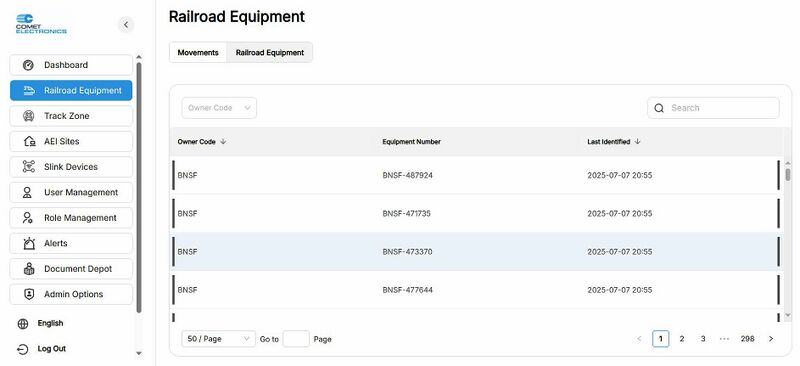Viewport: 800px width, 366px height.
Task: Click the Dashboard gauge icon
Action: click(29, 65)
